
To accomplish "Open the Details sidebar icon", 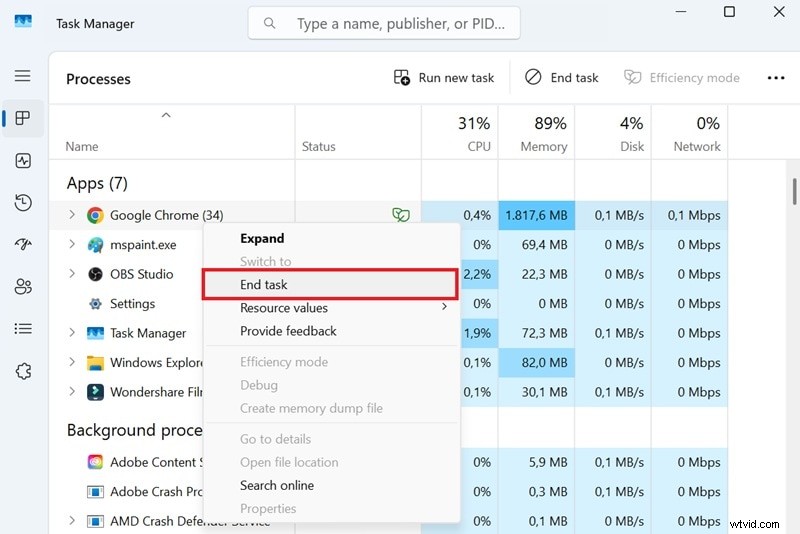I will (22, 329).
